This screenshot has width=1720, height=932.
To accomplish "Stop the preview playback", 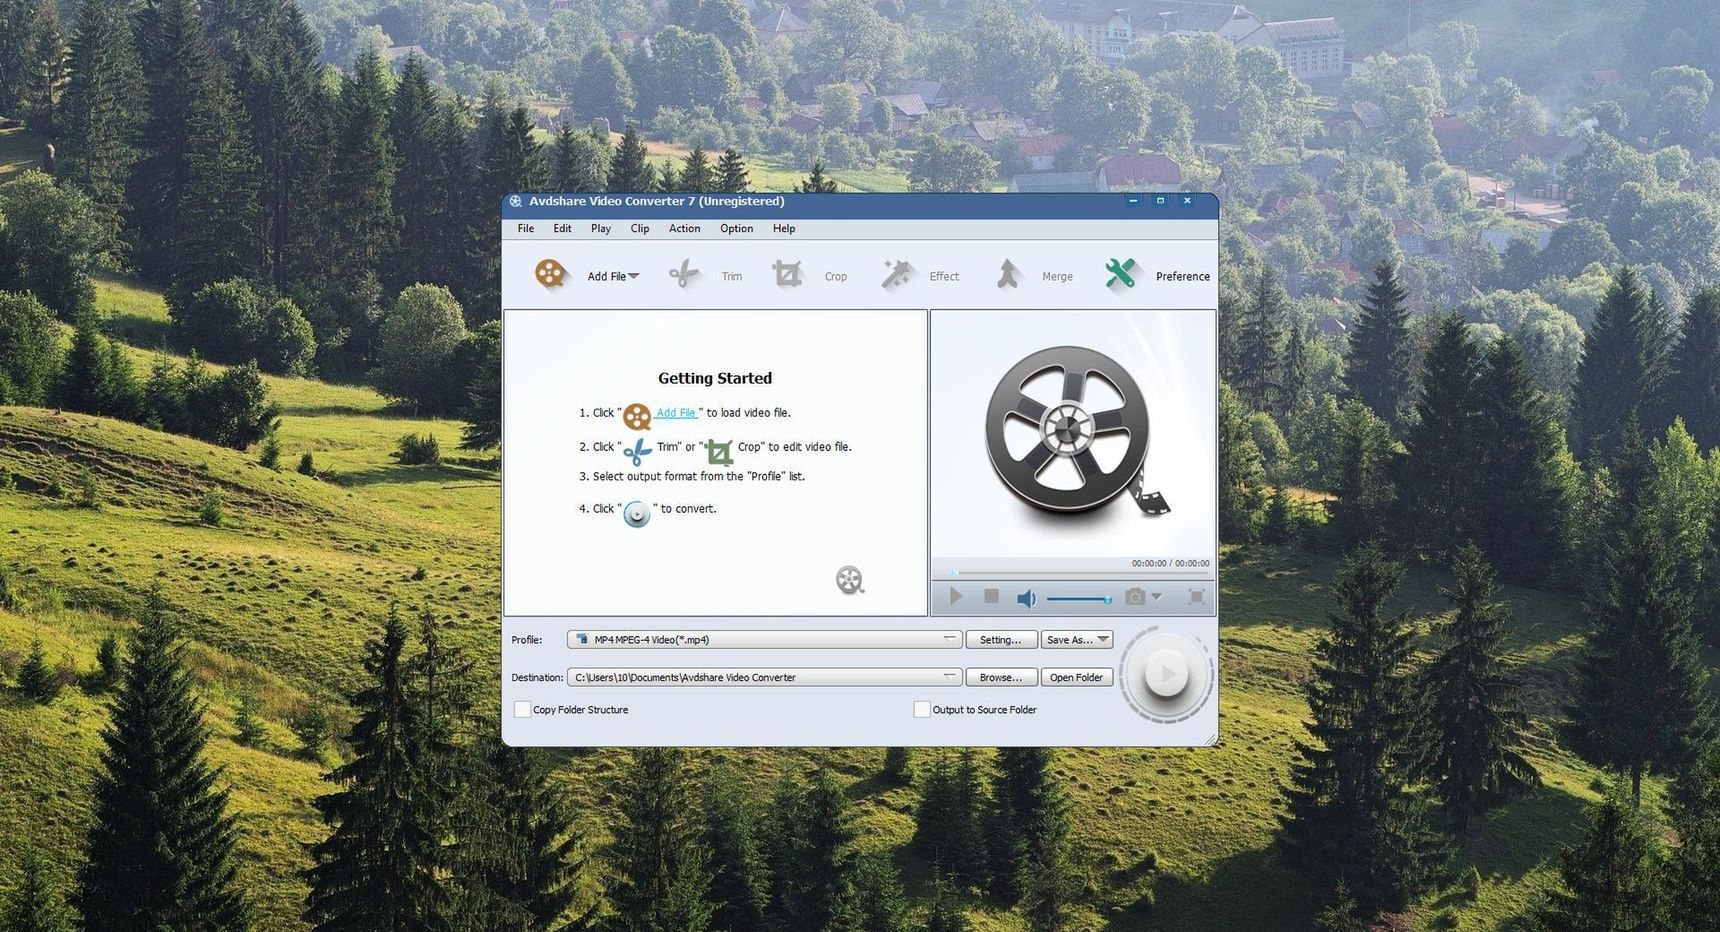I will click(x=991, y=596).
